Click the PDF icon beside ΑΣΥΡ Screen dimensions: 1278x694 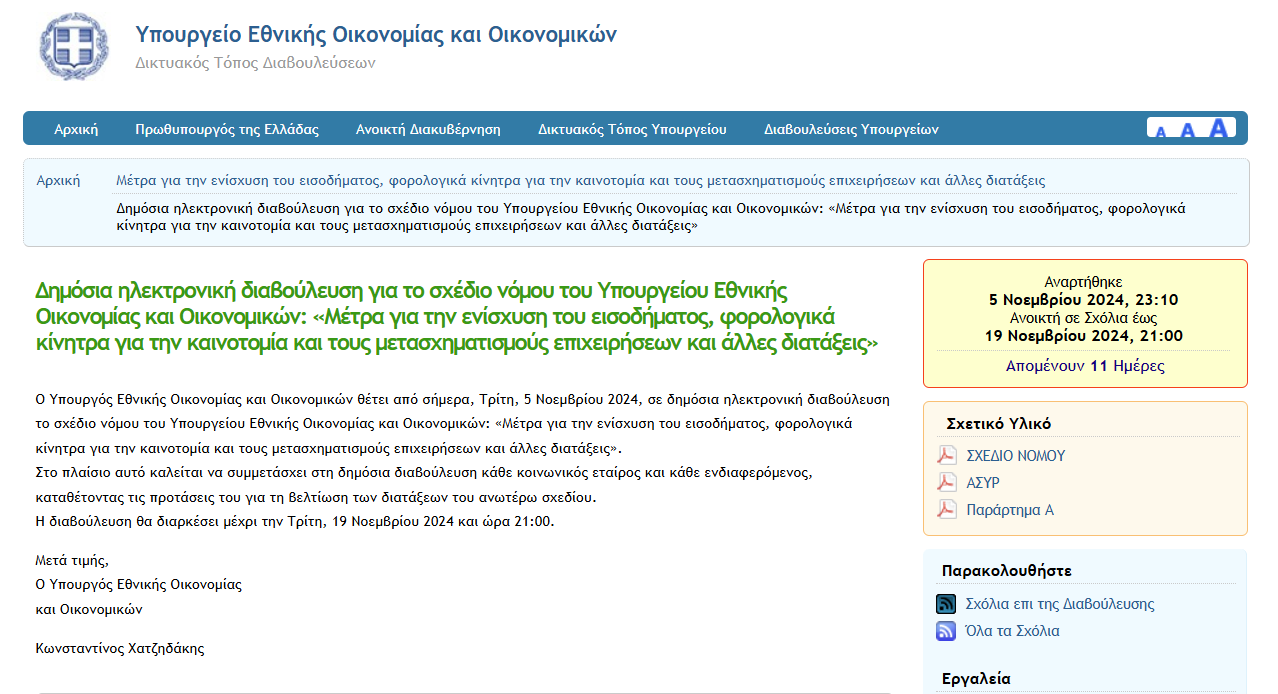946,483
